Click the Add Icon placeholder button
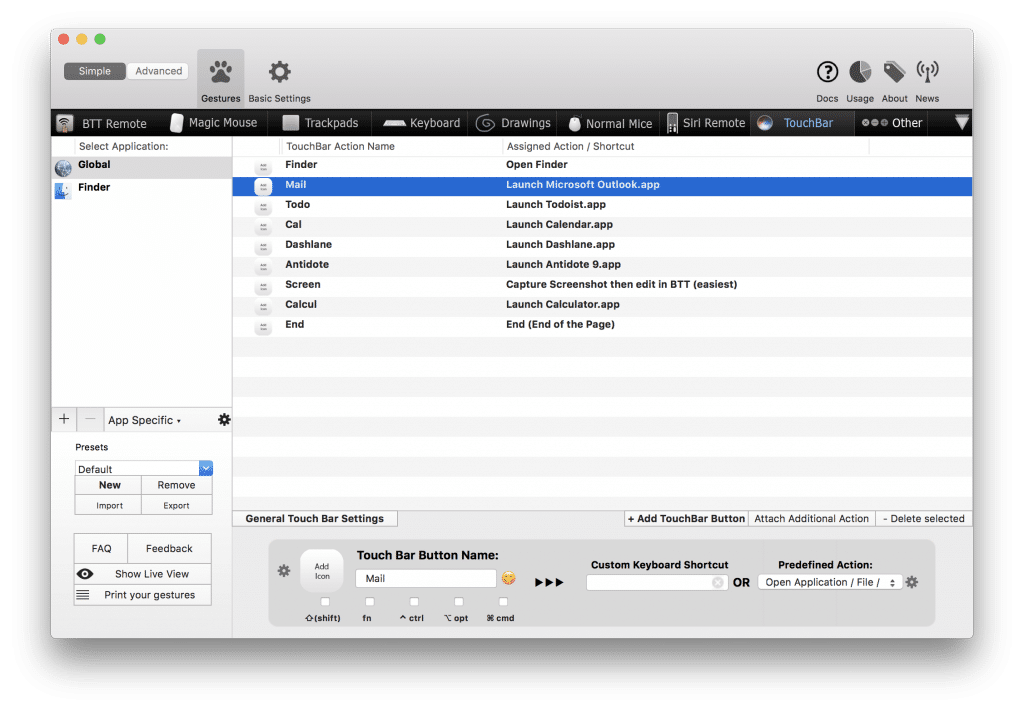Viewport: 1024px width, 711px height. click(x=322, y=571)
